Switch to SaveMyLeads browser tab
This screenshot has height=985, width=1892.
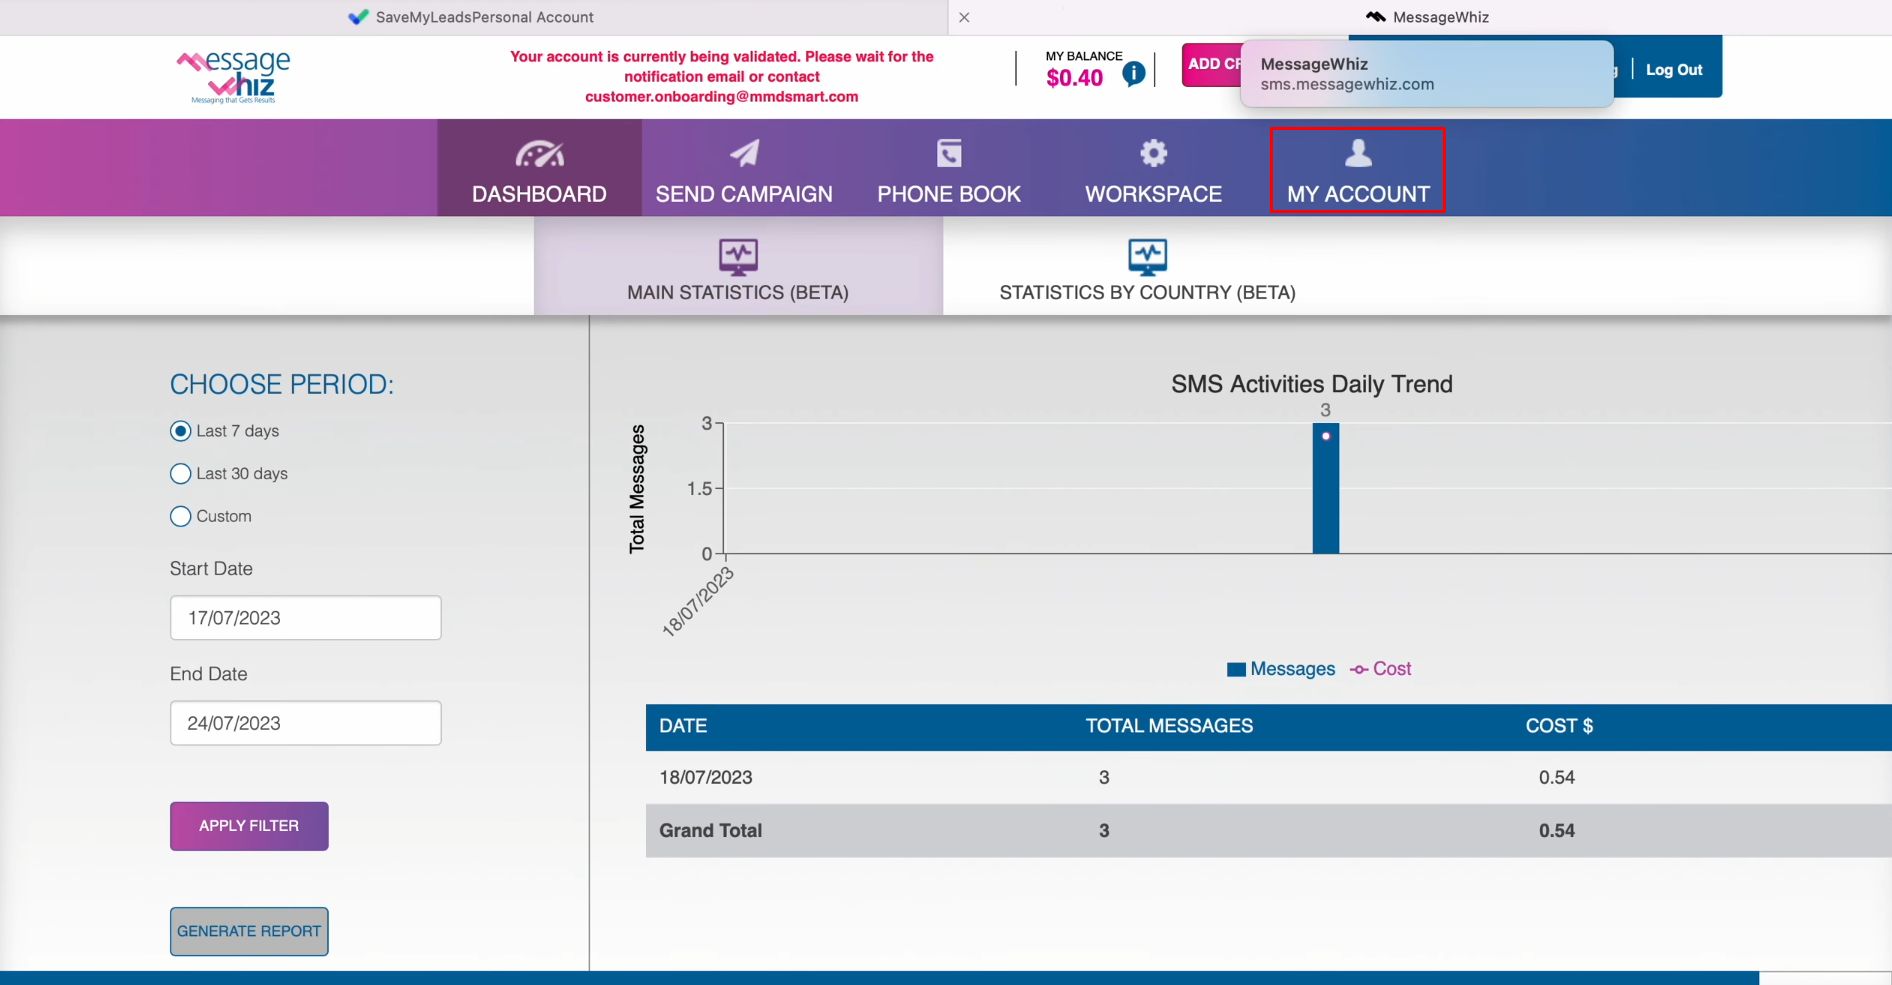(473, 17)
